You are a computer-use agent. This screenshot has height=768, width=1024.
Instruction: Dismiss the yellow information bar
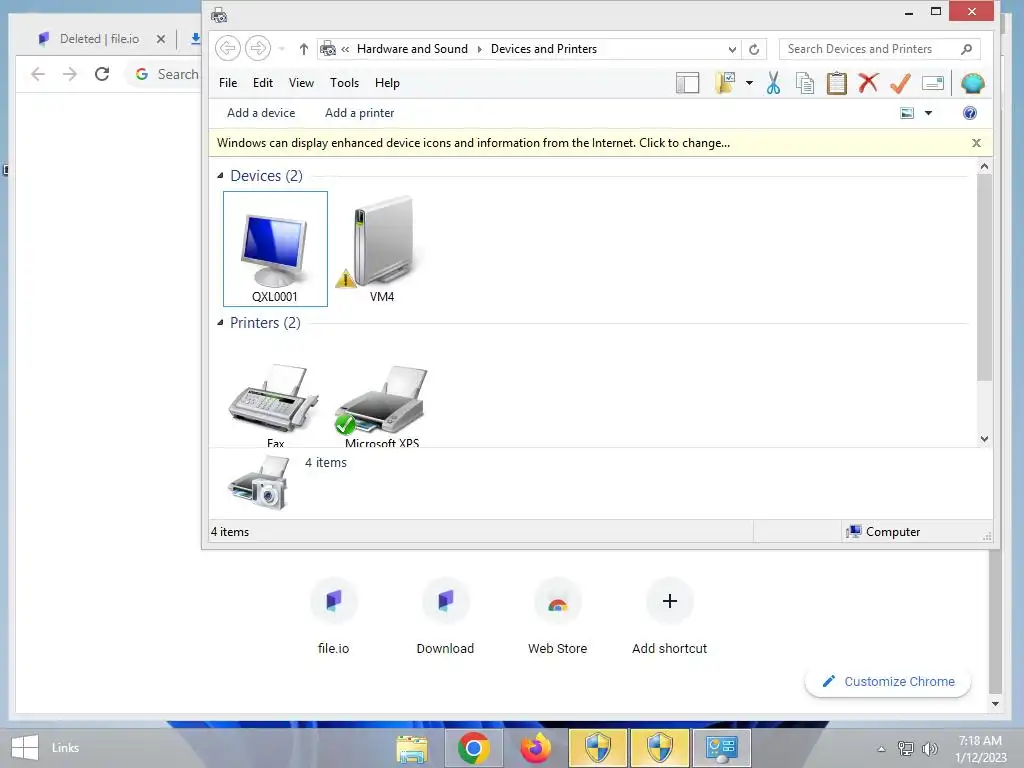point(976,143)
